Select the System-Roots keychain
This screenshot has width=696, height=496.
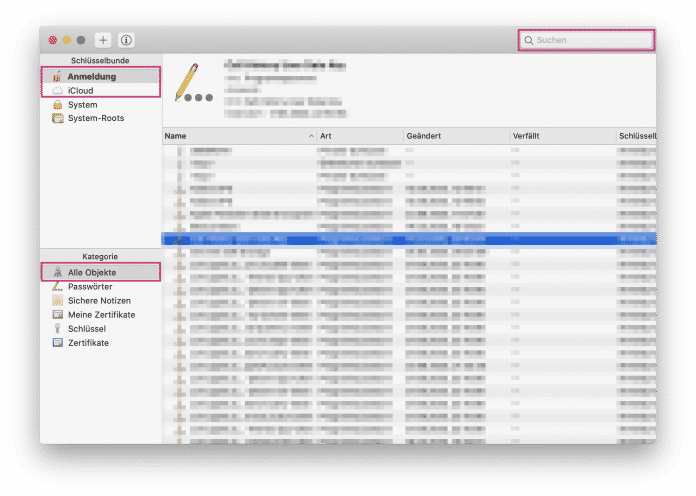tap(96, 118)
